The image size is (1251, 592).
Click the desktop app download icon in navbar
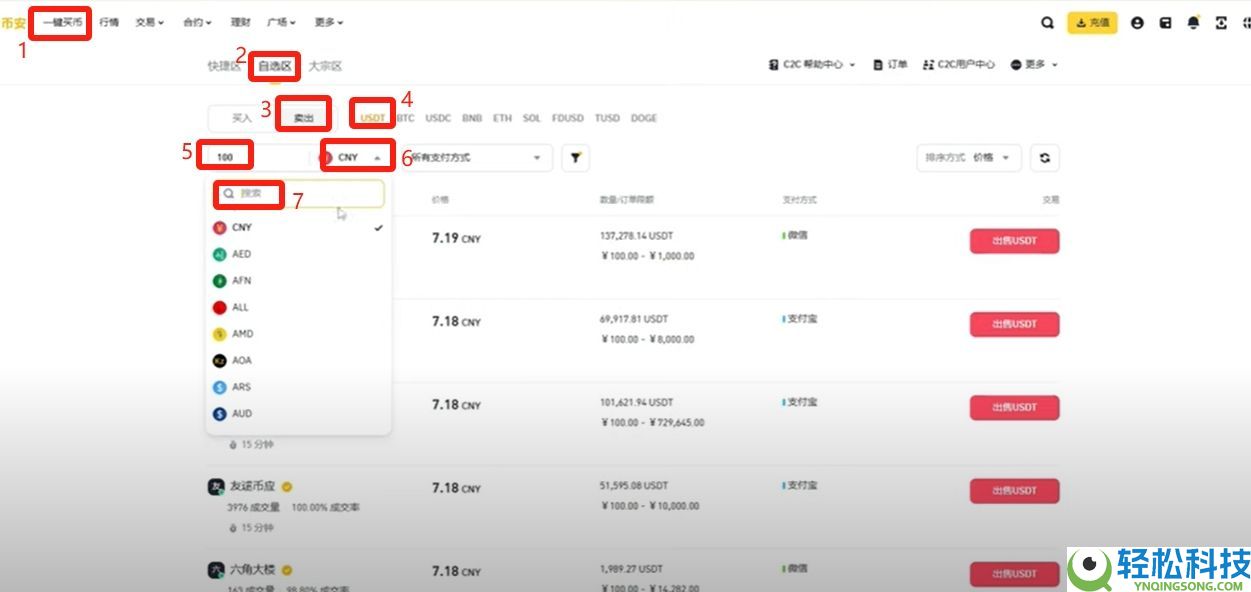click(1220, 22)
